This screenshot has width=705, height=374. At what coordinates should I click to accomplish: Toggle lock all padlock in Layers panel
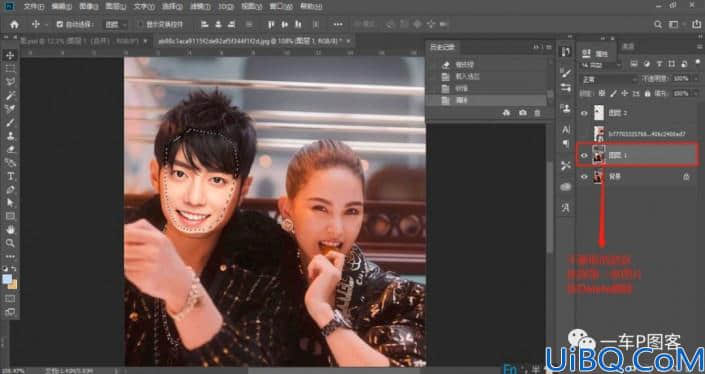tap(647, 94)
